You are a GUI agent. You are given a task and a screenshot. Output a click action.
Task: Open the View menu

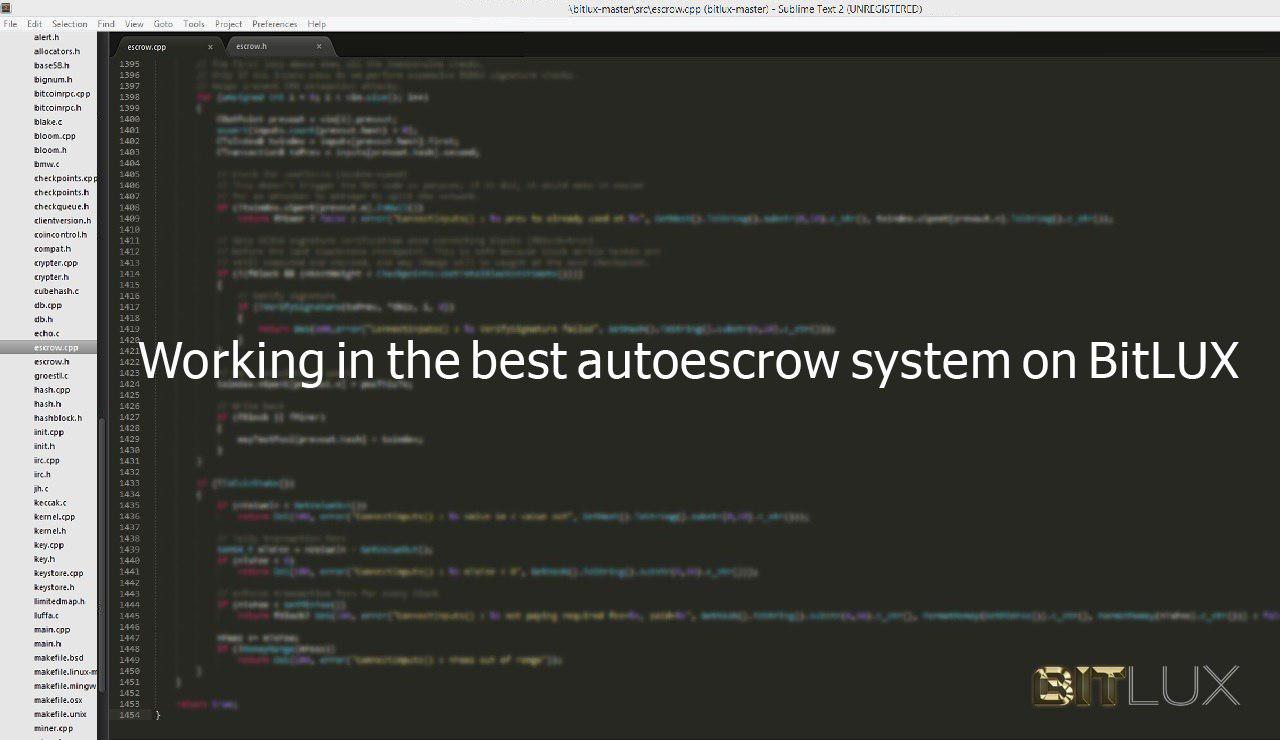click(x=134, y=24)
